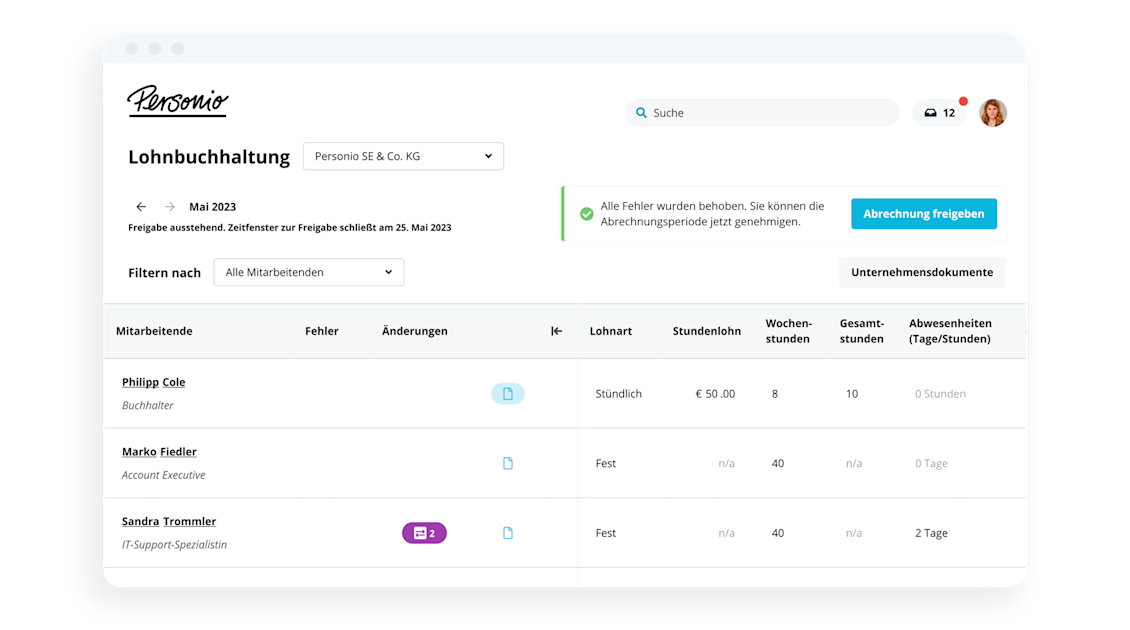The image size is (1130, 630).
Task: Open the Personio SE & Co. KG dropdown
Action: 403,156
